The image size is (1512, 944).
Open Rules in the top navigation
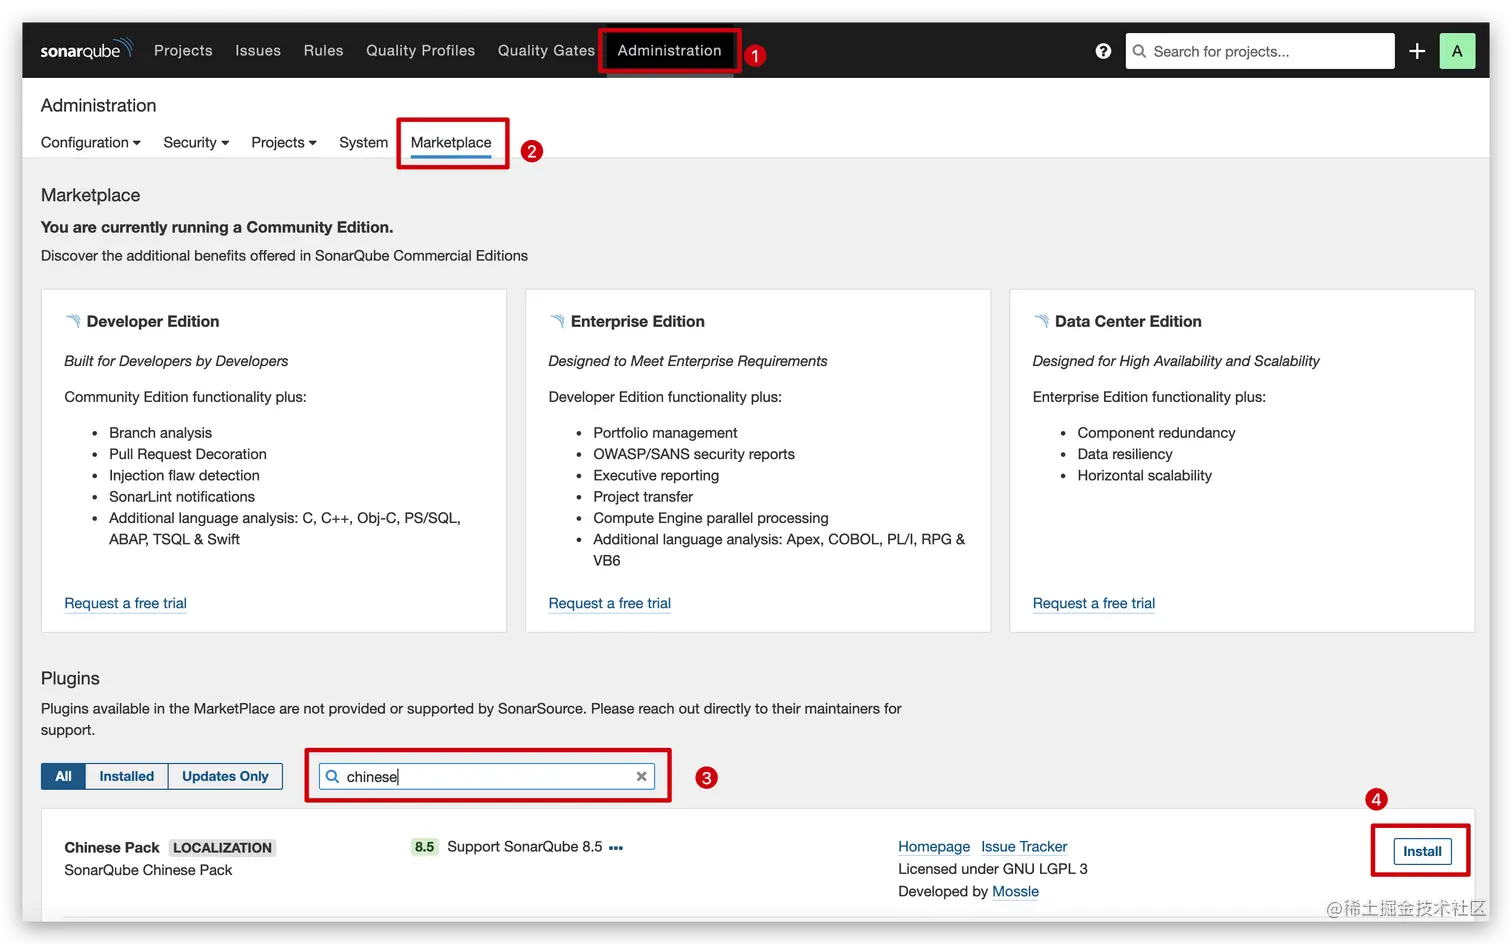coord(323,50)
